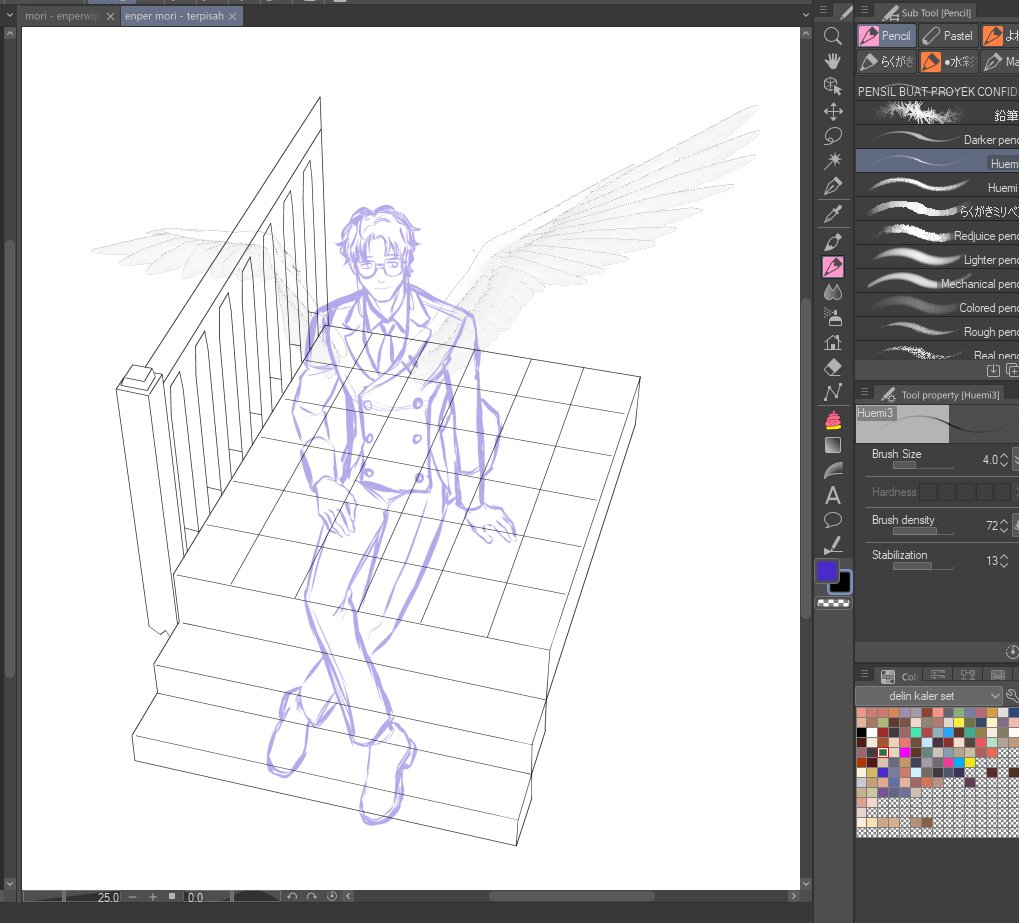Select the Airbrush spray tool

pyautogui.click(x=832, y=317)
